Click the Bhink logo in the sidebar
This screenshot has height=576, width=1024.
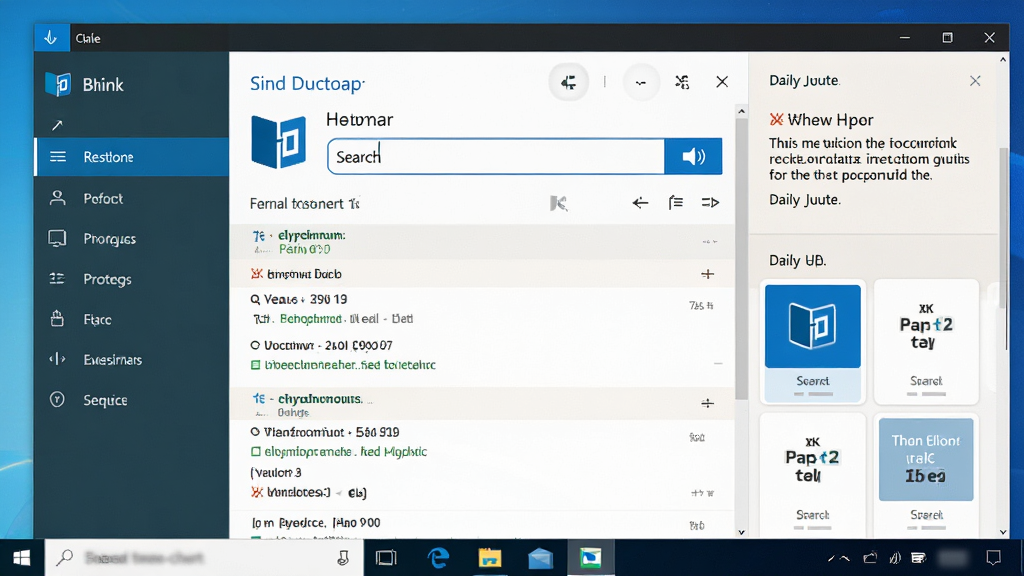point(58,84)
